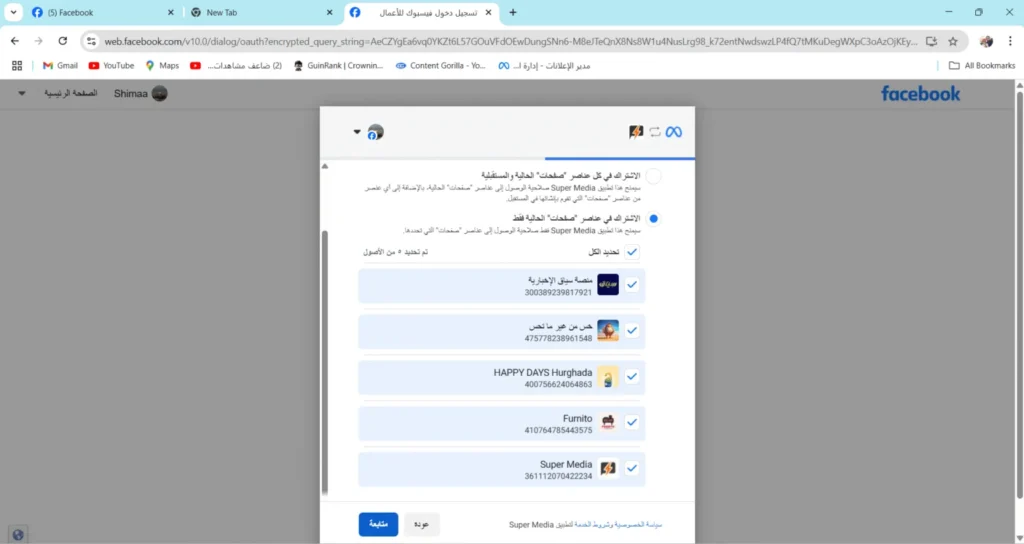This screenshot has height=544, width=1024.
Task: Open the YouTube bookmark
Action: [x=111, y=65]
